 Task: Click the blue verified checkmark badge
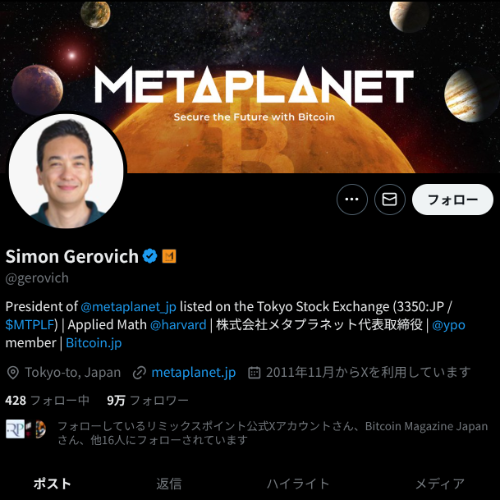pos(150,256)
